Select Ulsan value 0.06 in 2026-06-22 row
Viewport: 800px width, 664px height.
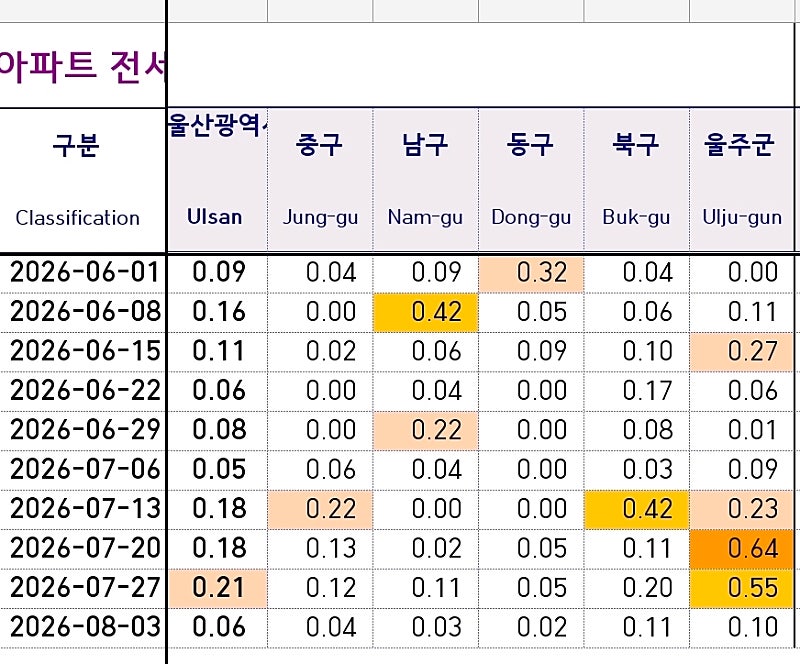(x=217, y=391)
